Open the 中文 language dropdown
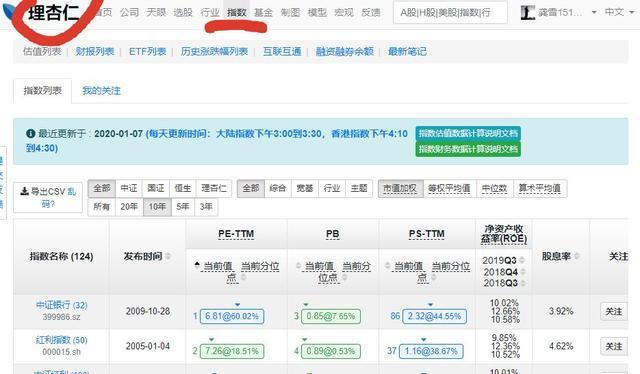Screen dimensions: 640x374 619,12
